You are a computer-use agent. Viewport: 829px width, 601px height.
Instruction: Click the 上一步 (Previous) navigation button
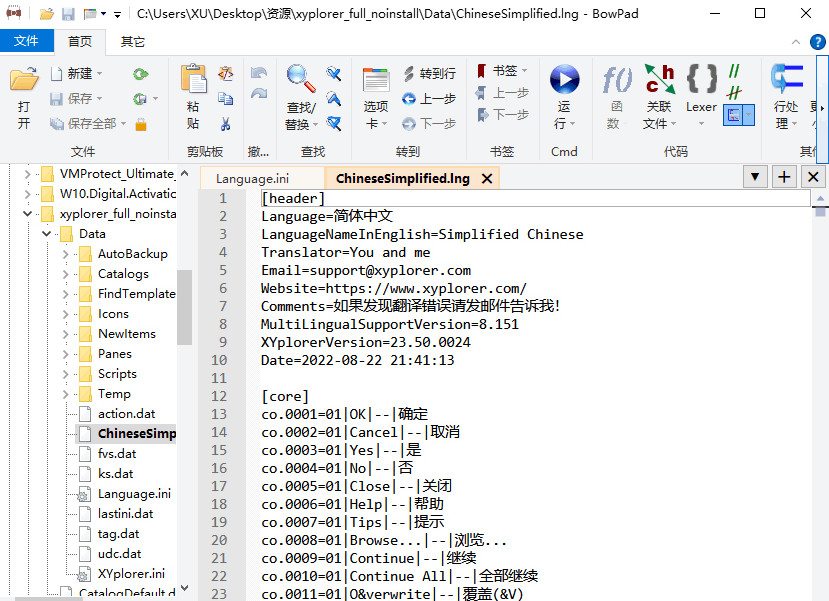(x=429, y=99)
